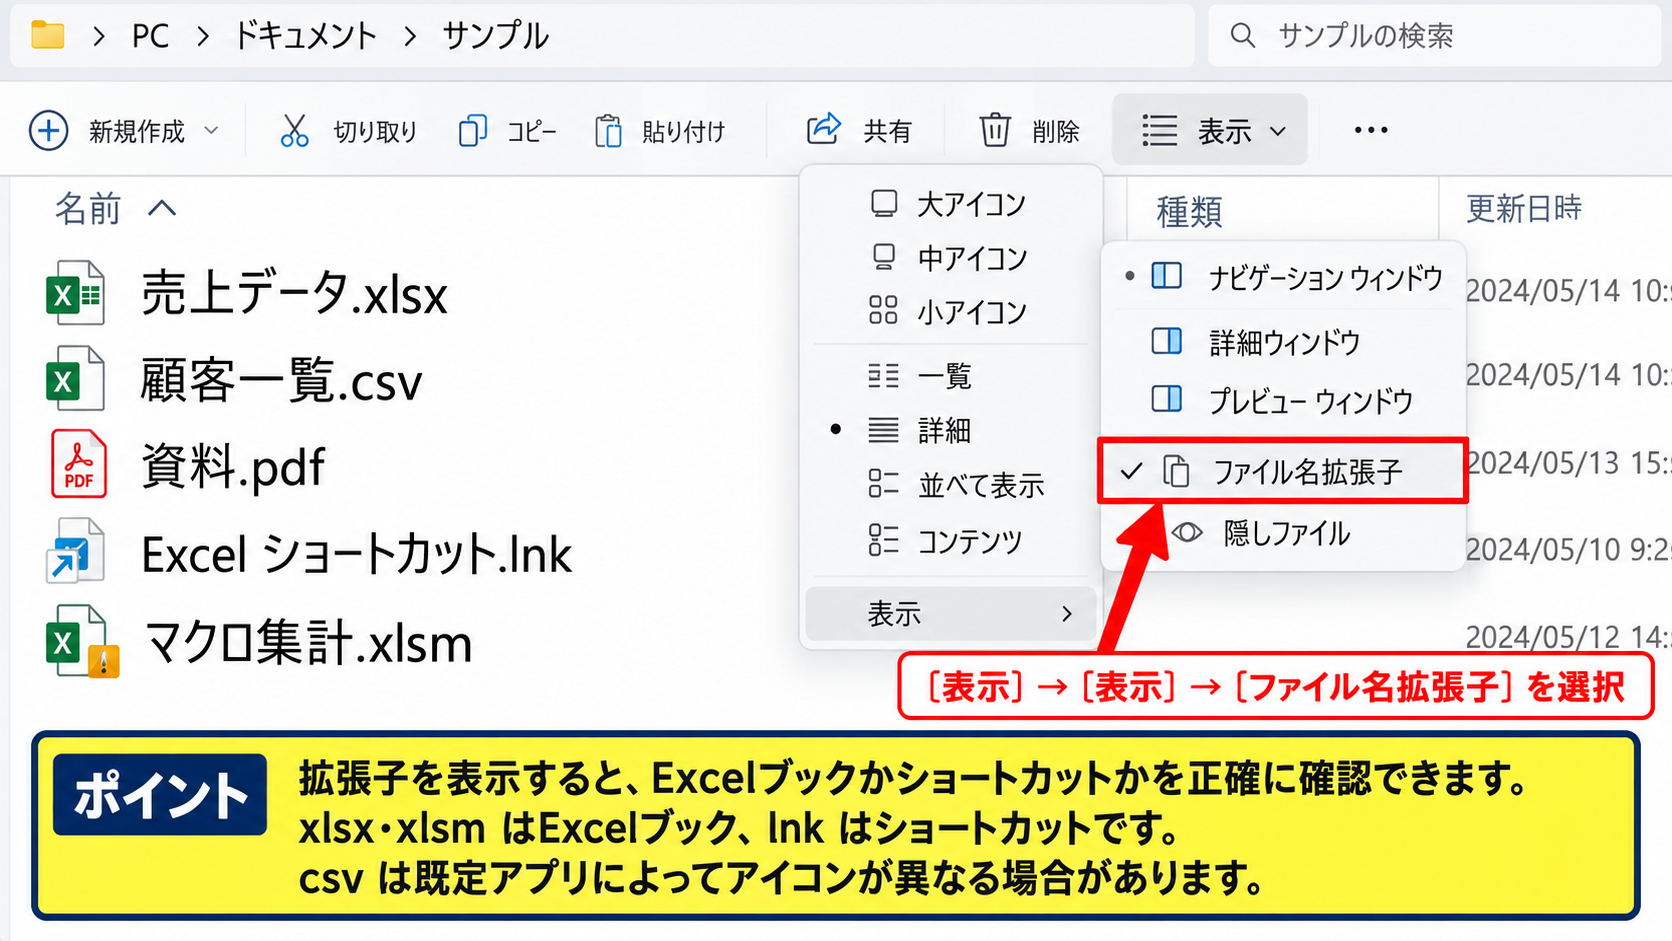Navigate to PC in breadcrumb
Screen dimensions: 1672x941
click(x=150, y=36)
